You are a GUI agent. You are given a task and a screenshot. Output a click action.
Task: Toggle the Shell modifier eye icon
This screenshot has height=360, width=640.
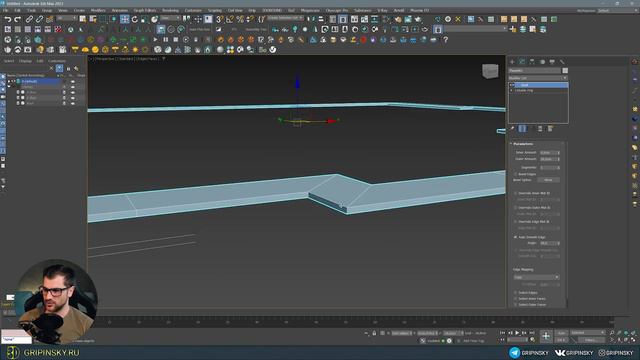[x=512, y=85]
